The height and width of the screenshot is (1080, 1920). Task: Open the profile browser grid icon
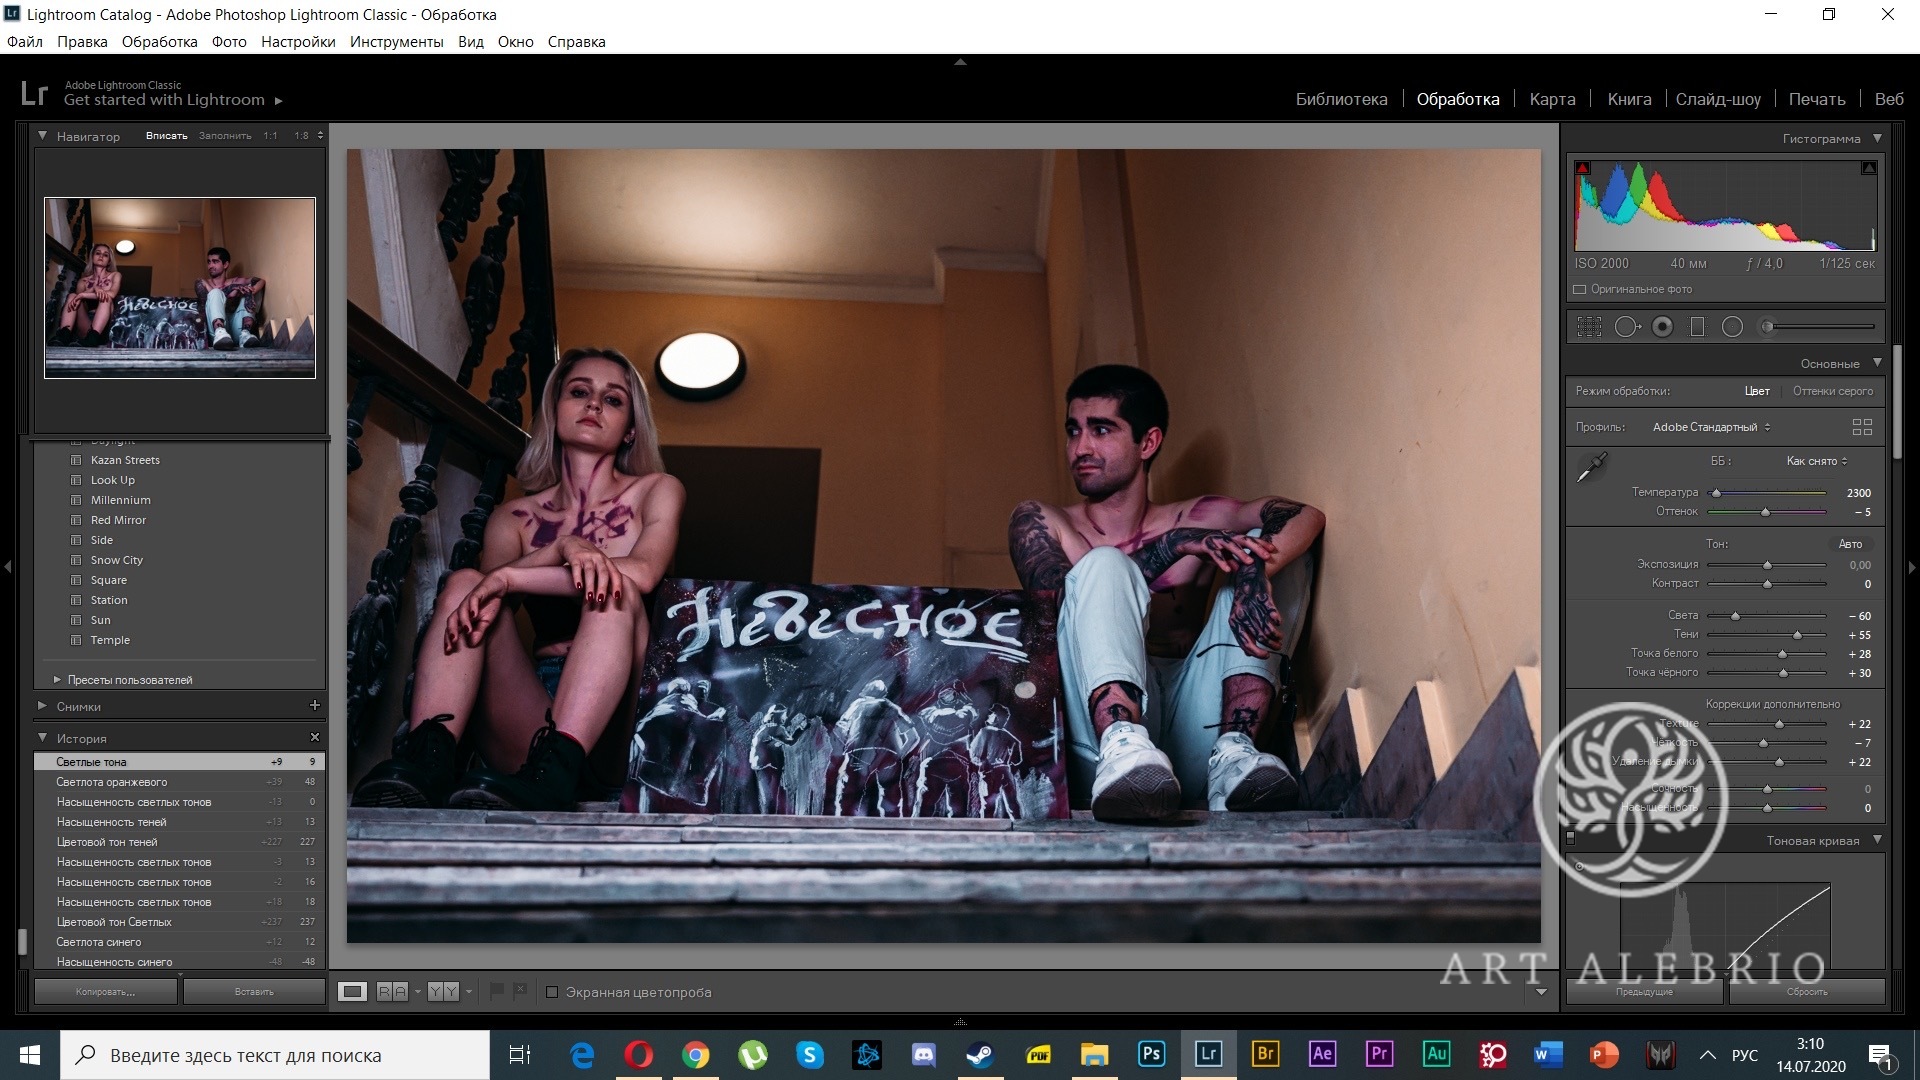click(x=1862, y=427)
